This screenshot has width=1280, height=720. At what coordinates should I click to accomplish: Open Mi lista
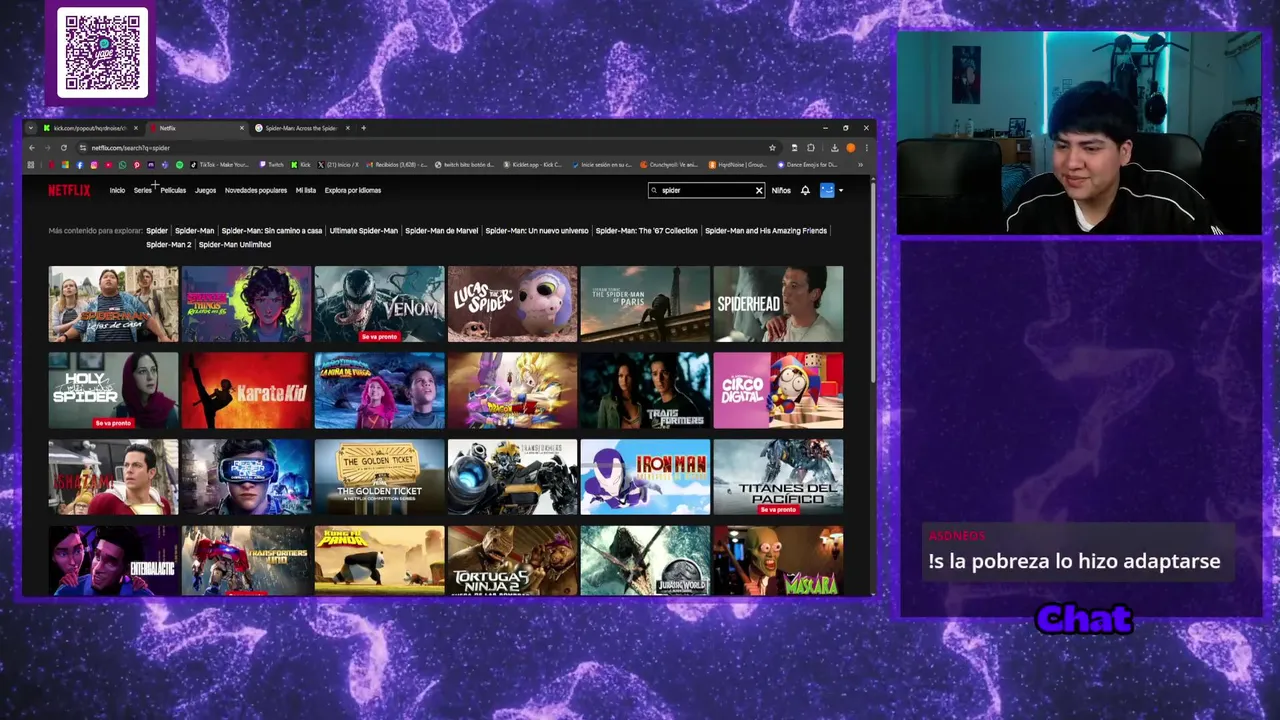pyautogui.click(x=306, y=190)
